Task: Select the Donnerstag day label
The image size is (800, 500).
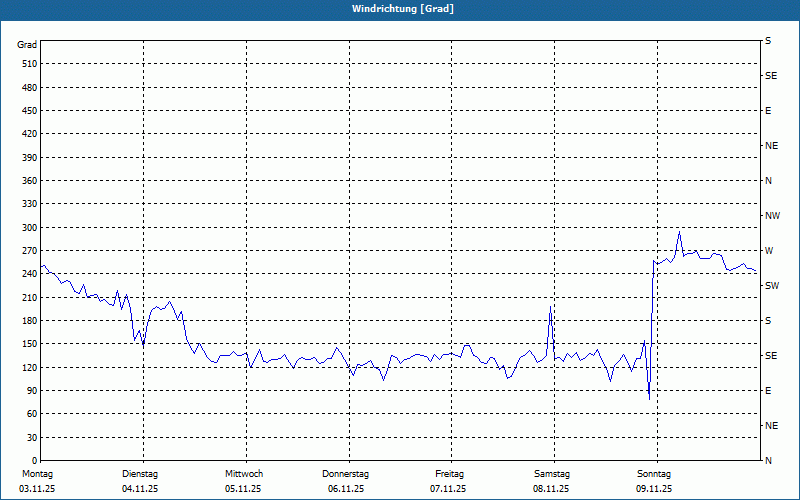Action: [346, 474]
